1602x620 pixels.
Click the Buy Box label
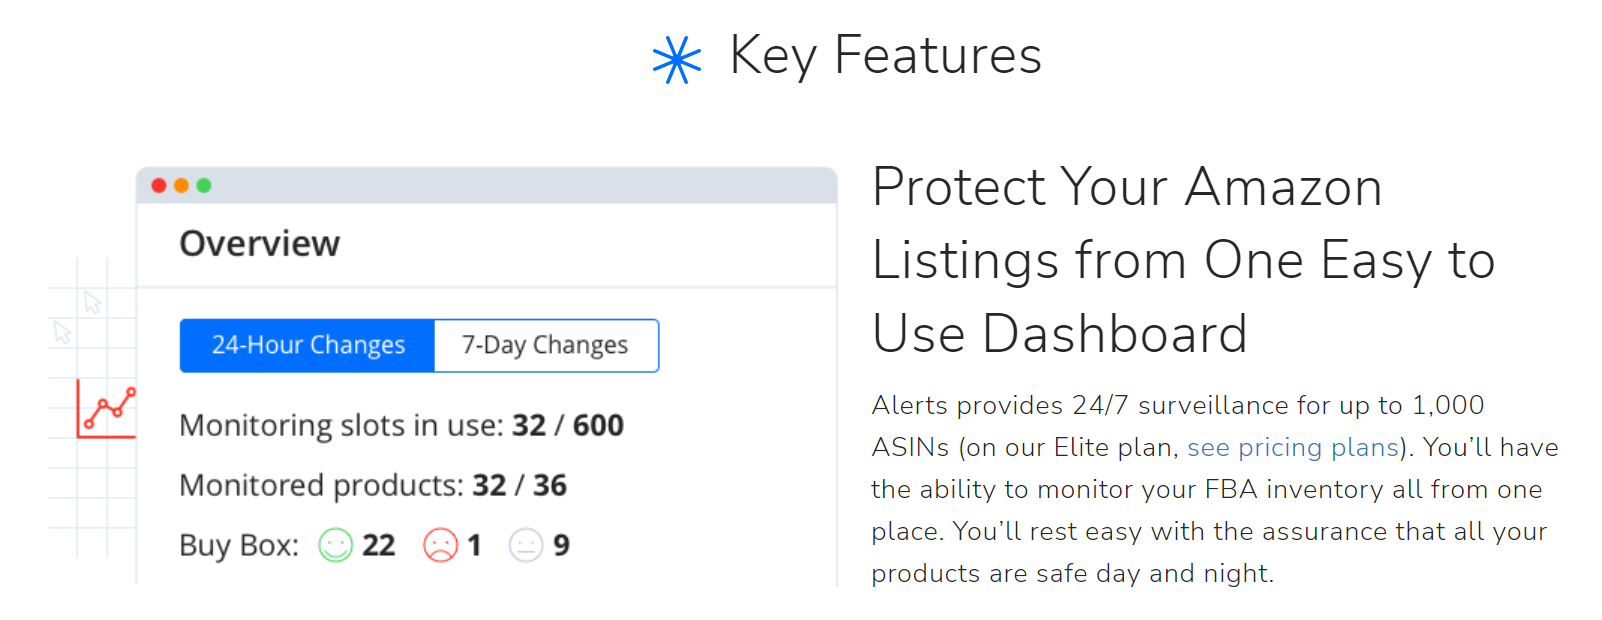239,546
